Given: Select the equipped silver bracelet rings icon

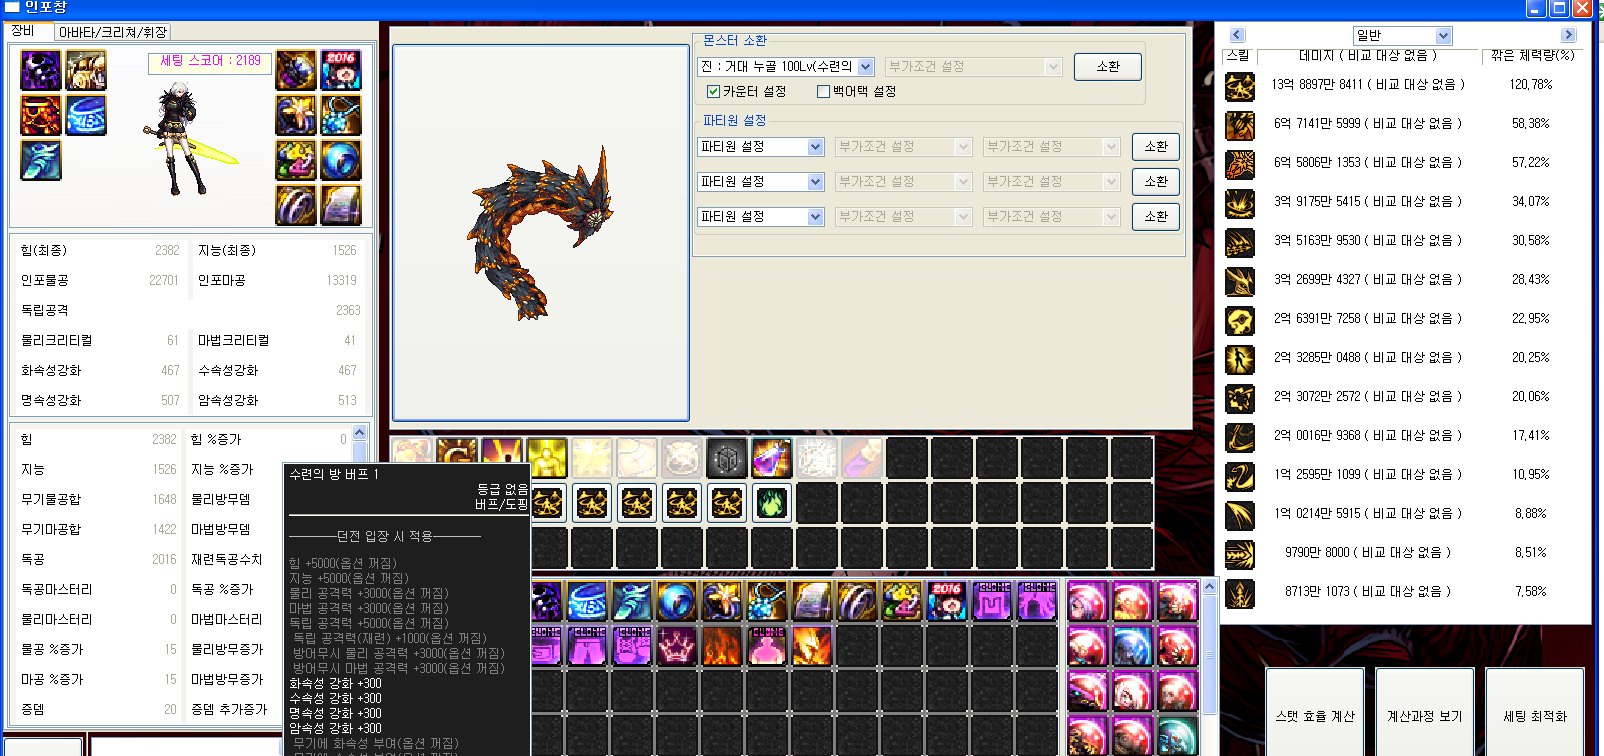Looking at the screenshot, I should (x=296, y=205).
